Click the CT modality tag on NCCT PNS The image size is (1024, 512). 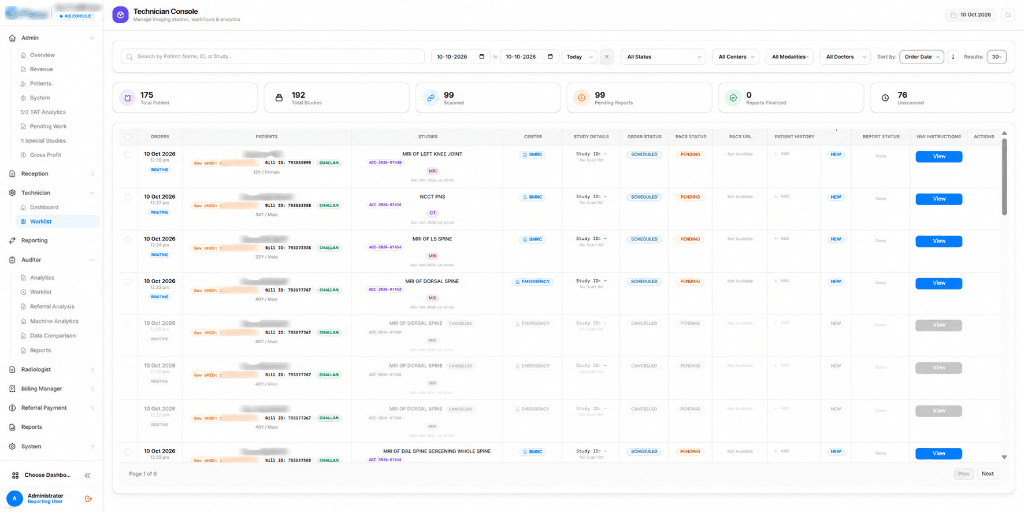[x=432, y=213]
